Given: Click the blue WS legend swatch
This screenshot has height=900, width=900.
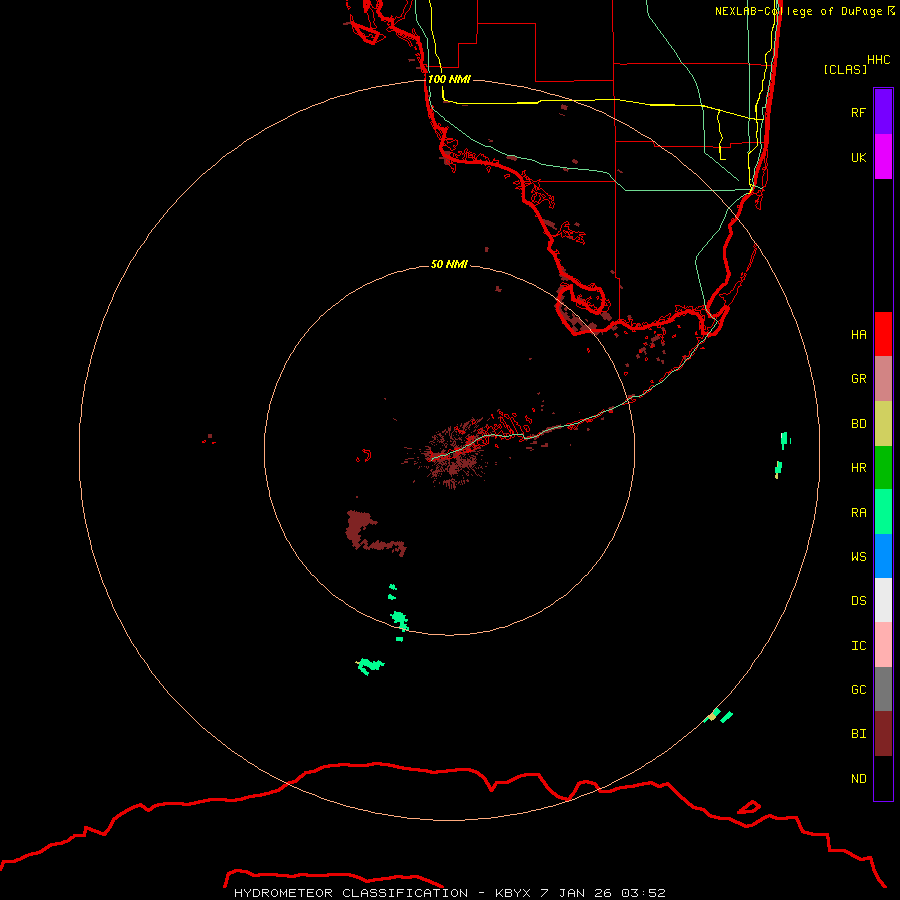Looking at the screenshot, I should click(883, 556).
